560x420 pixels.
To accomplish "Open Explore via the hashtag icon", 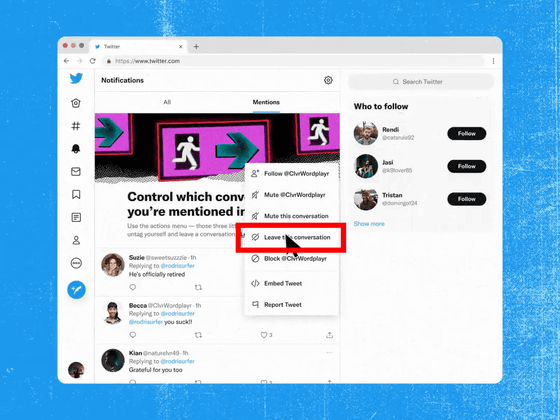I will [76, 126].
